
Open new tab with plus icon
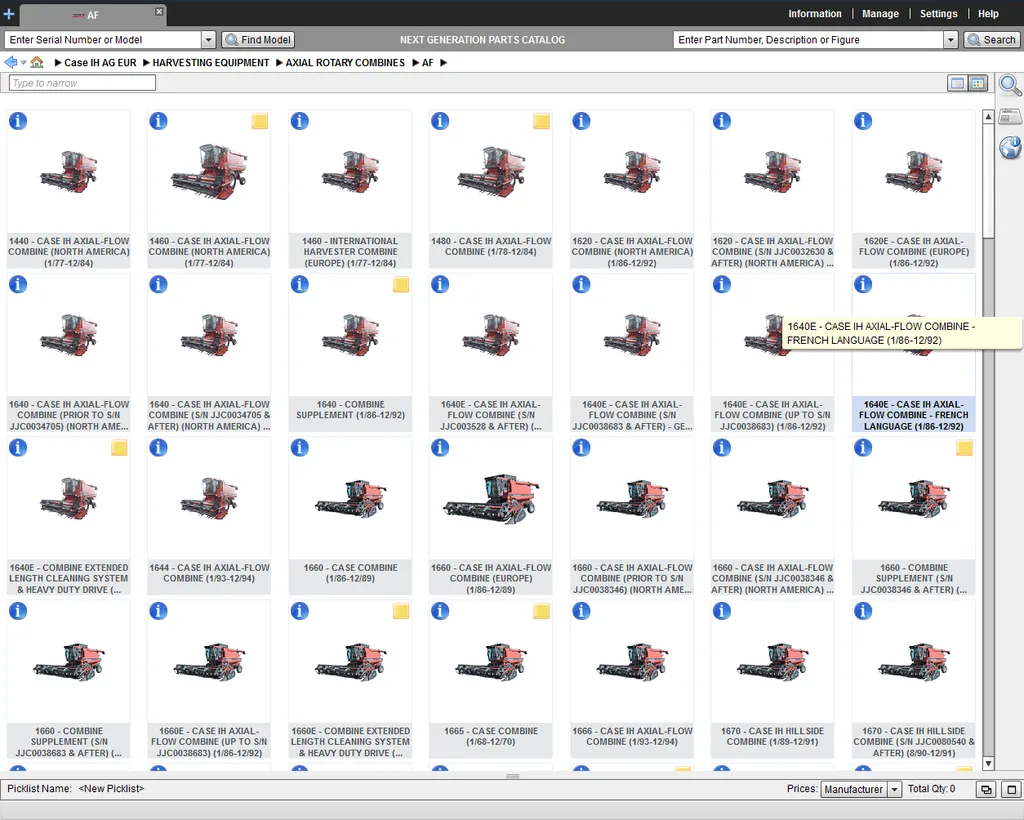(x=8, y=14)
